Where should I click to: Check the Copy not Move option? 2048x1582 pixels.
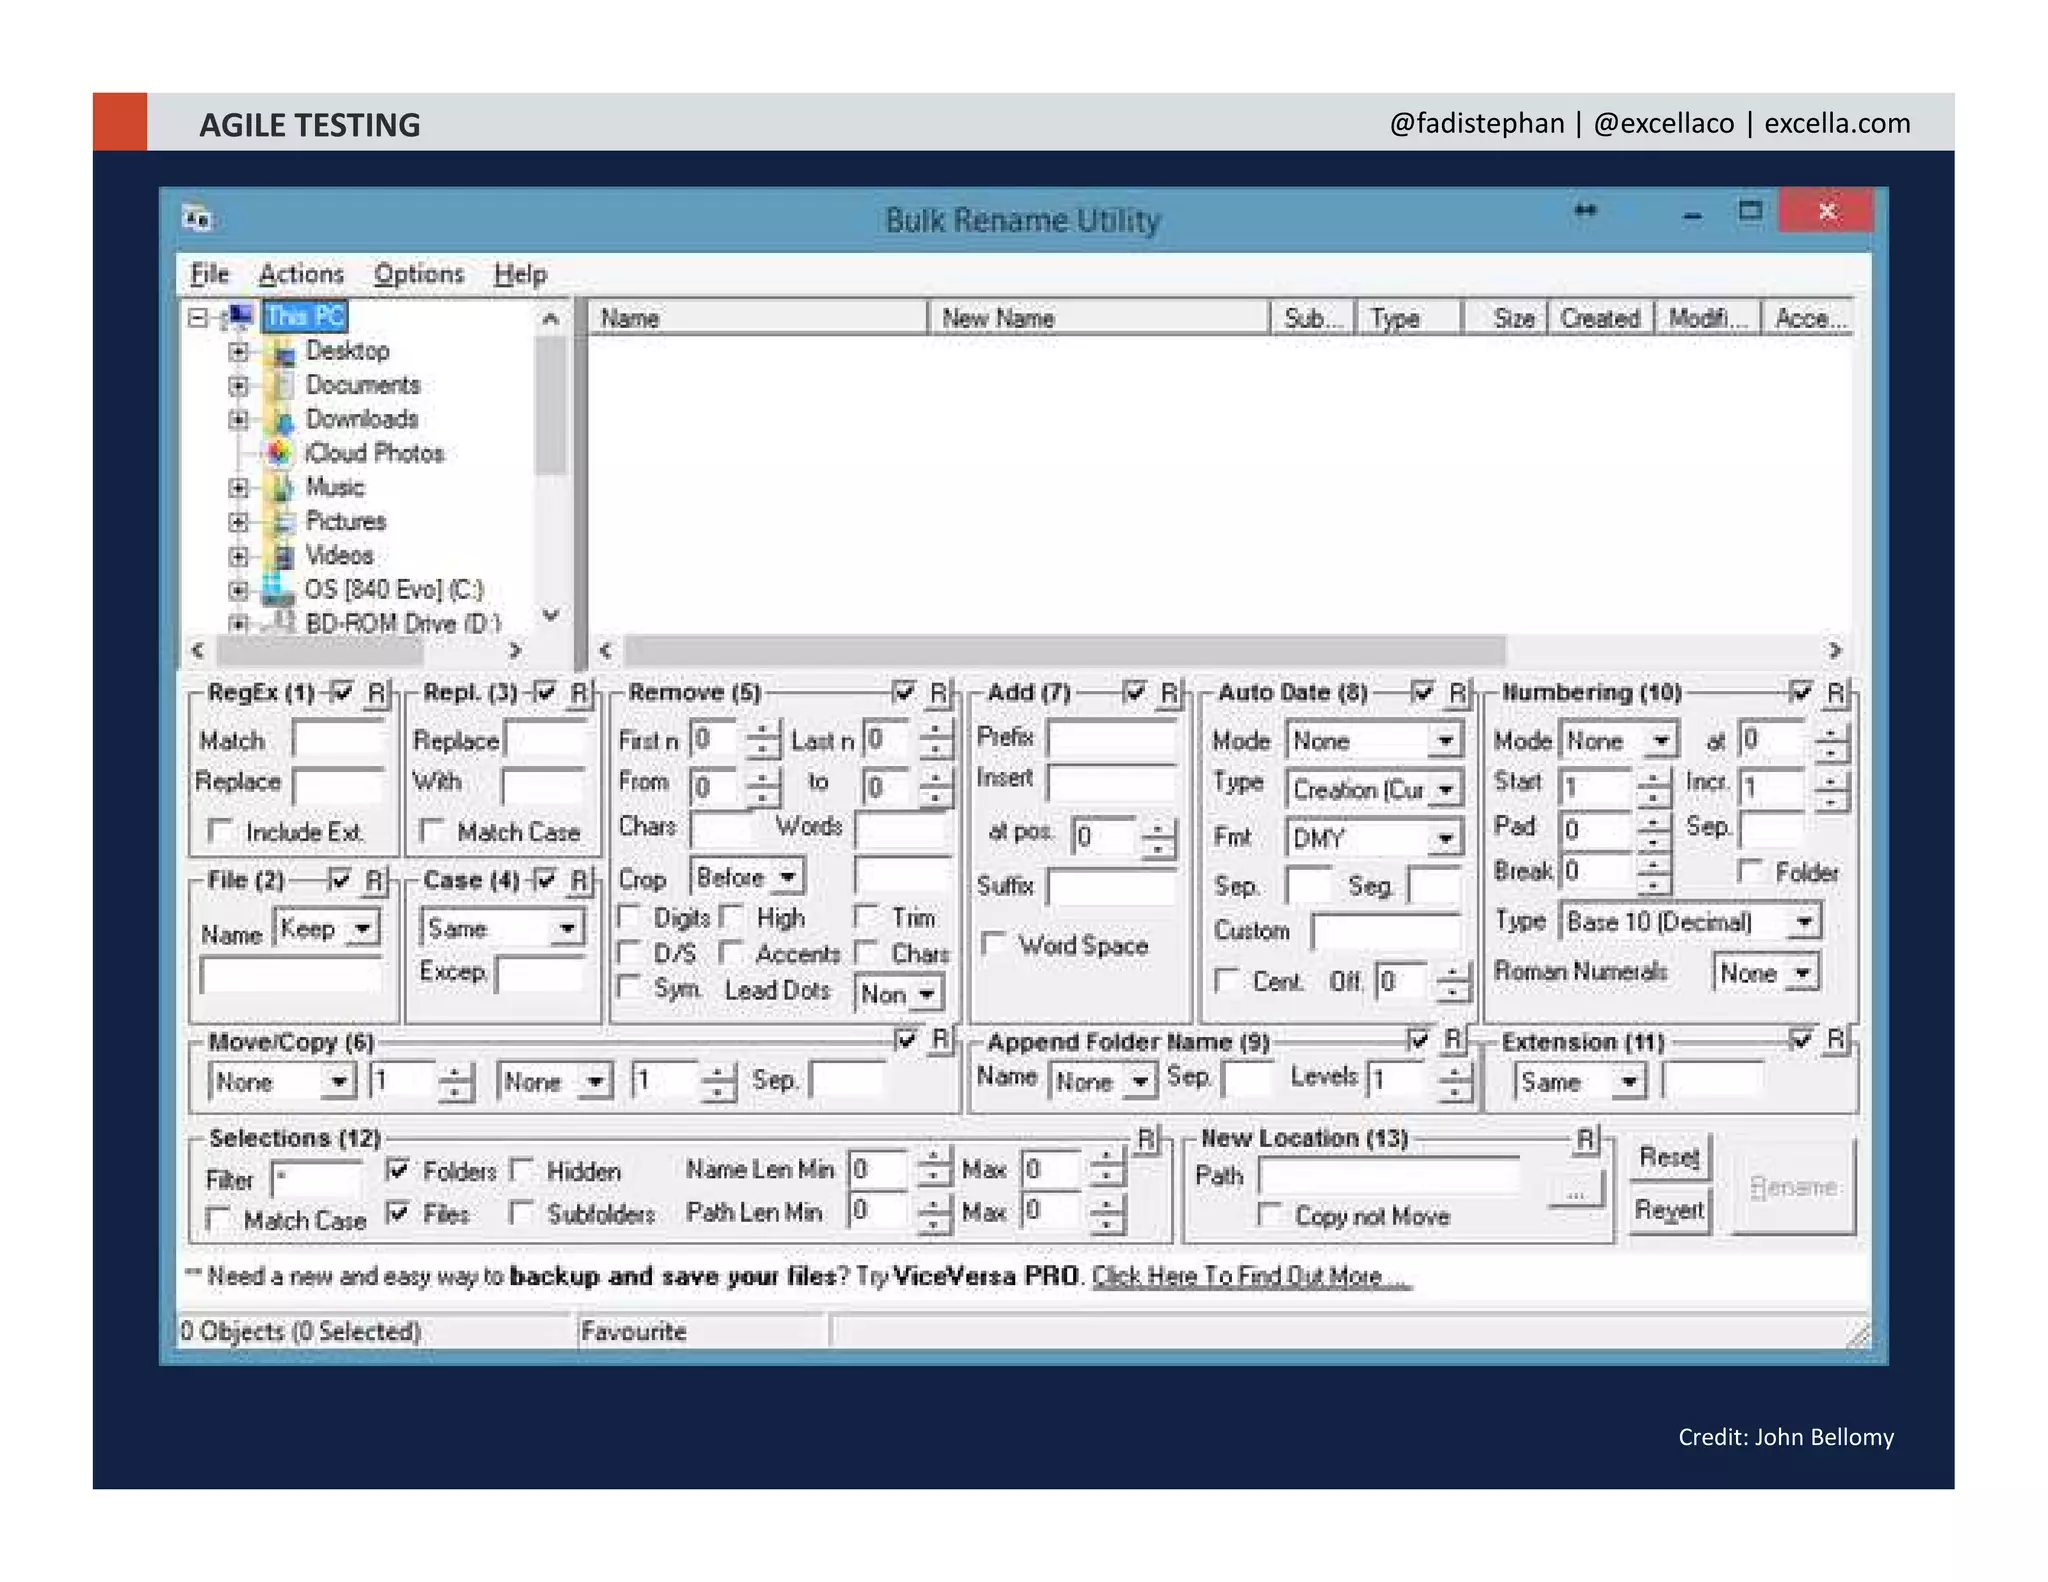[x=1269, y=1215]
